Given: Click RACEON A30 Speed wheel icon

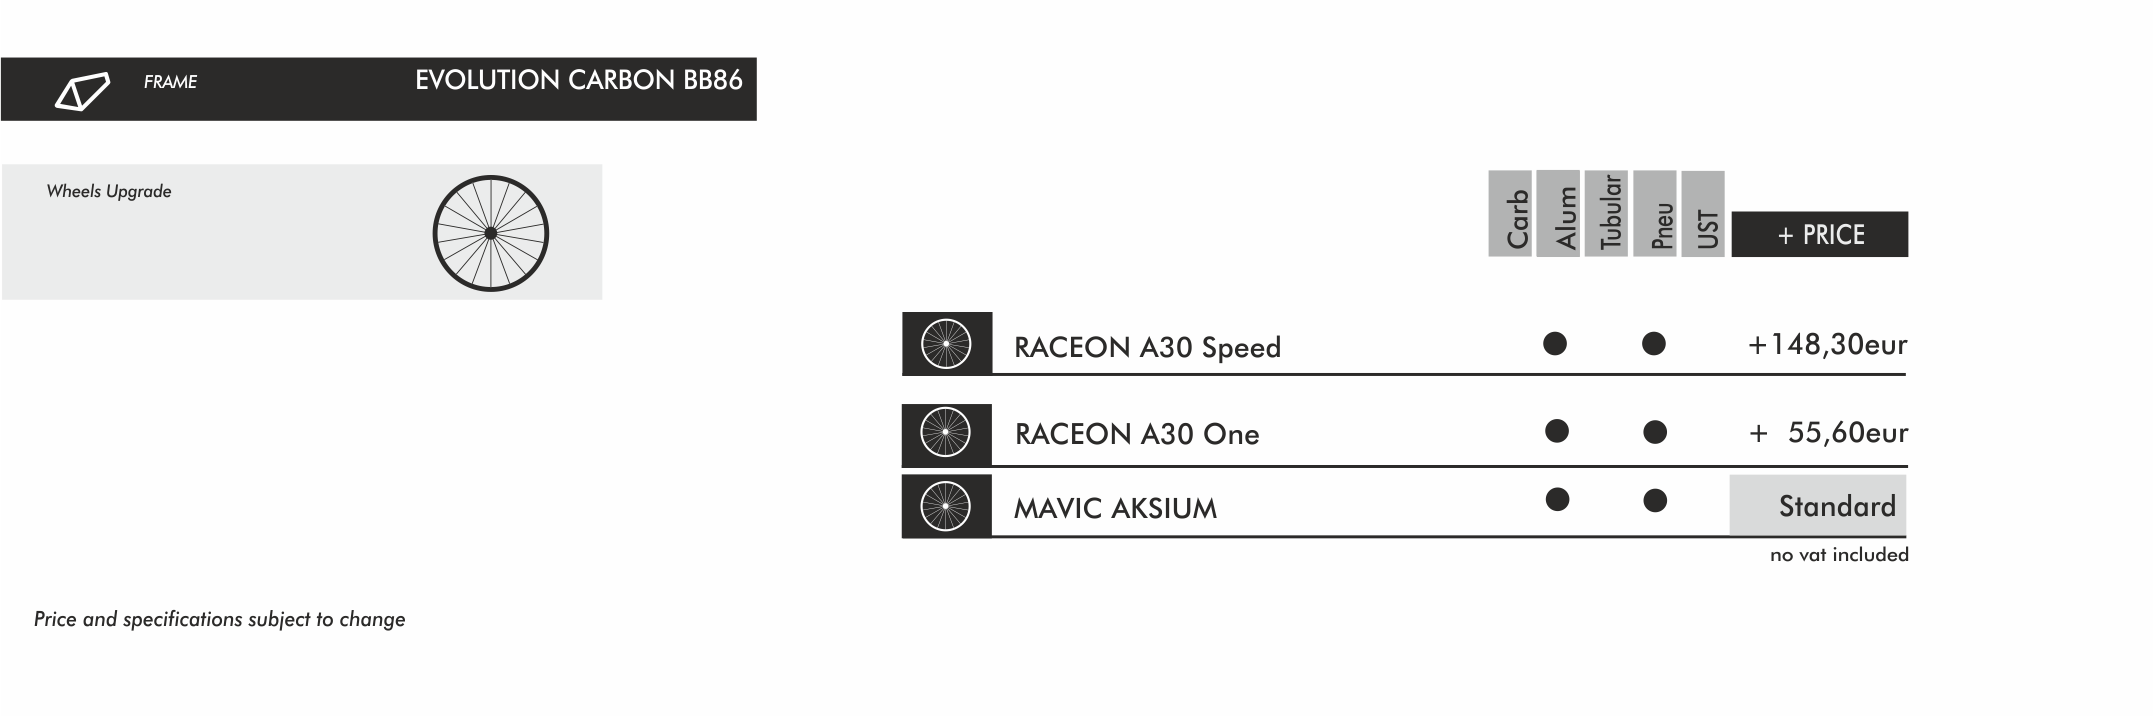Looking at the screenshot, I should (x=946, y=344).
